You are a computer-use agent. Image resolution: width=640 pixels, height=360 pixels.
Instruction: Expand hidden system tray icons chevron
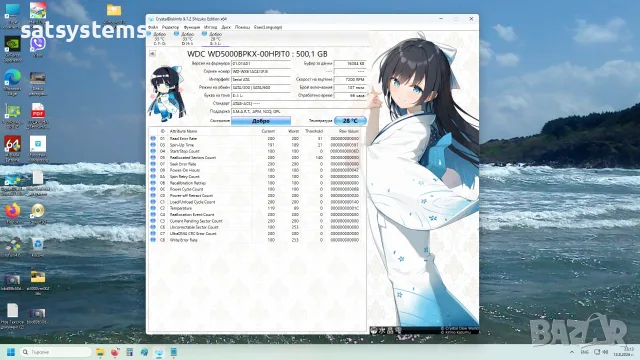pos(572,352)
